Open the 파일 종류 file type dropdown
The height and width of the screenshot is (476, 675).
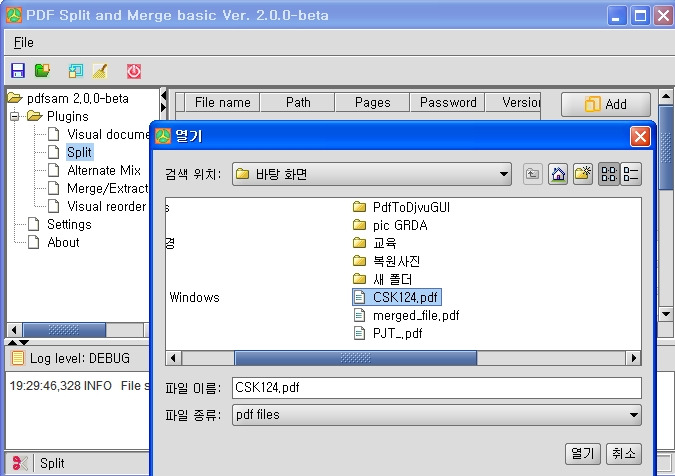click(437, 415)
